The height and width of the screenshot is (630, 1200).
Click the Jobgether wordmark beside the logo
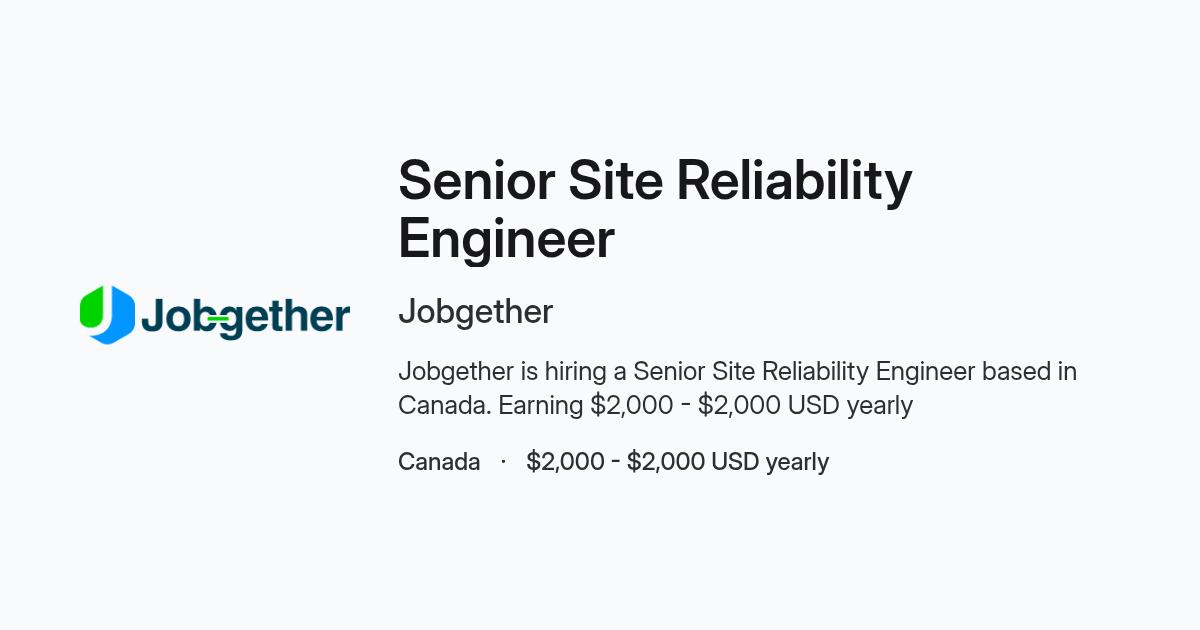(245, 317)
